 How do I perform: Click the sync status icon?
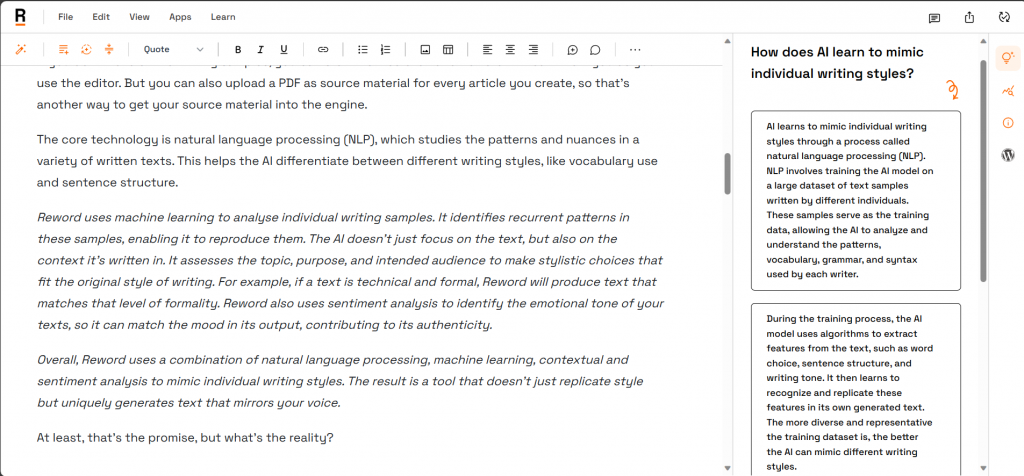[1004, 17]
